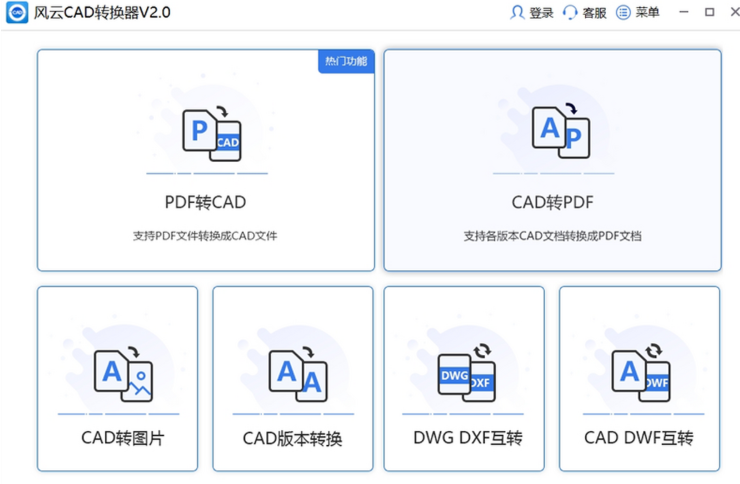Click the DWG DXF swap icon
The width and height of the screenshot is (740, 484).
coord(467,373)
